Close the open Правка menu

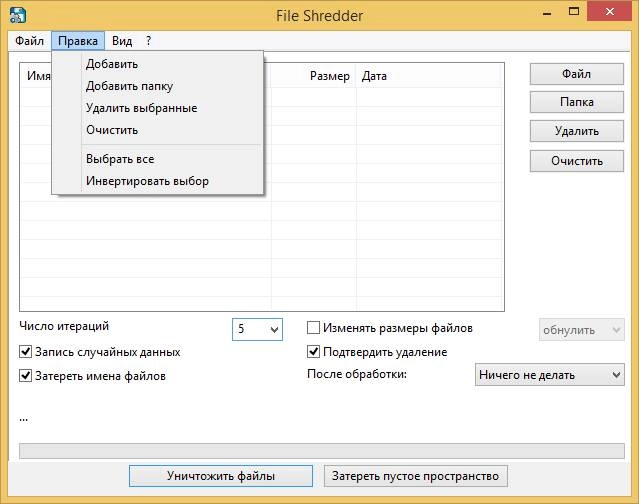pos(78,41)
